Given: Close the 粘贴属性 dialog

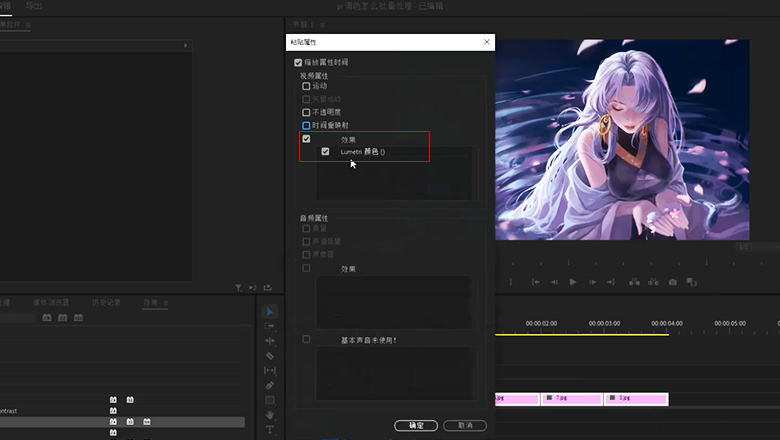Looking at the screenshot, I should tap(487, 42).
